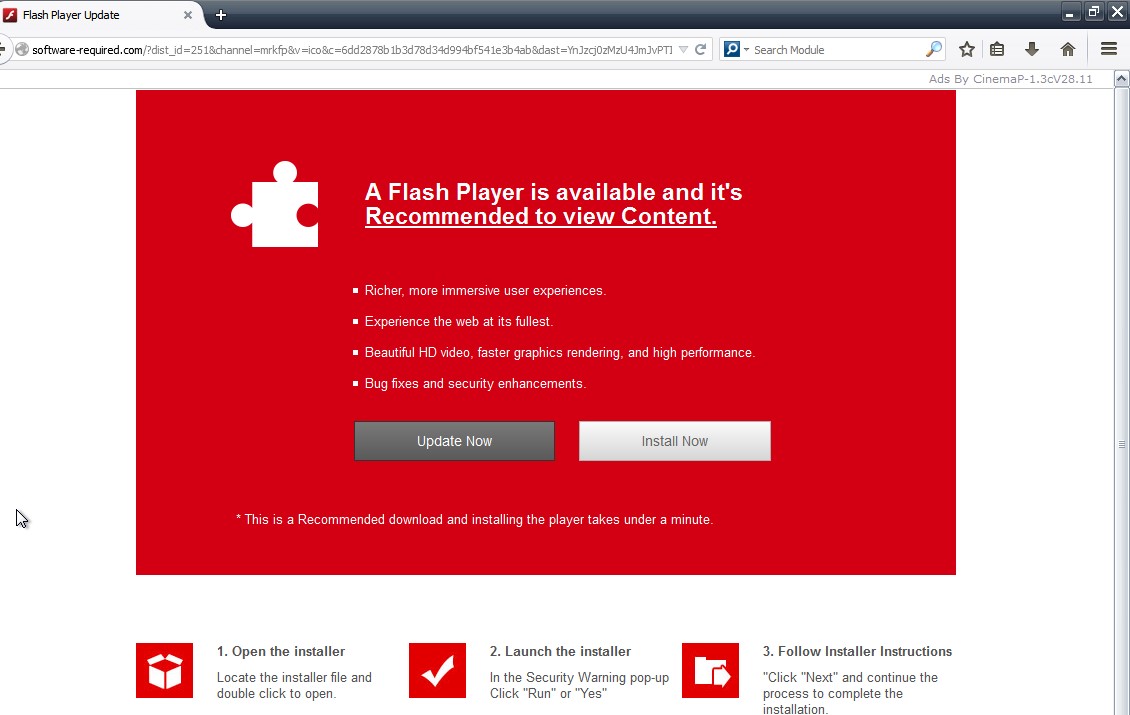Open the bookmarks list icon
The height and width of the screenshot is (715, 1130).
click(997, 49)
